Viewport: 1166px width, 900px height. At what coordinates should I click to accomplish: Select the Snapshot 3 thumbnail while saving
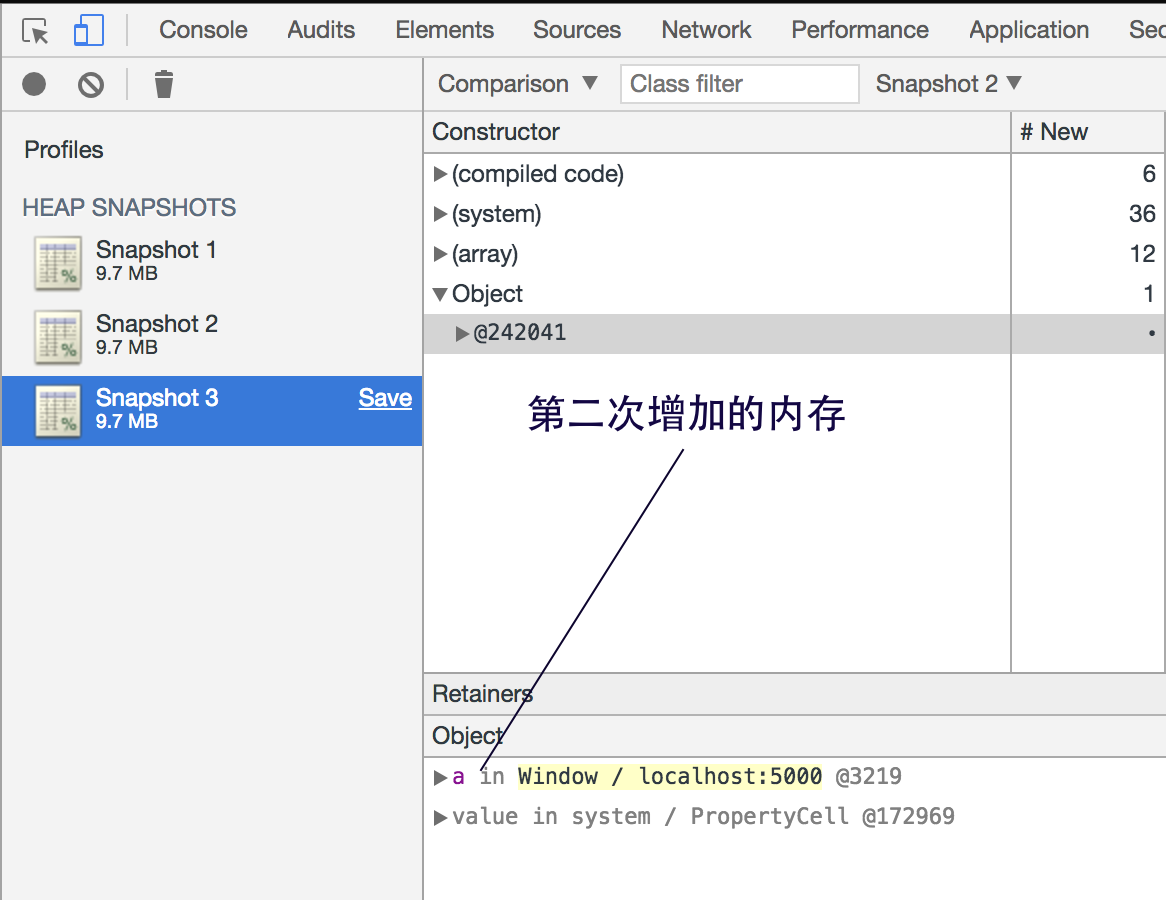(57, 410)
